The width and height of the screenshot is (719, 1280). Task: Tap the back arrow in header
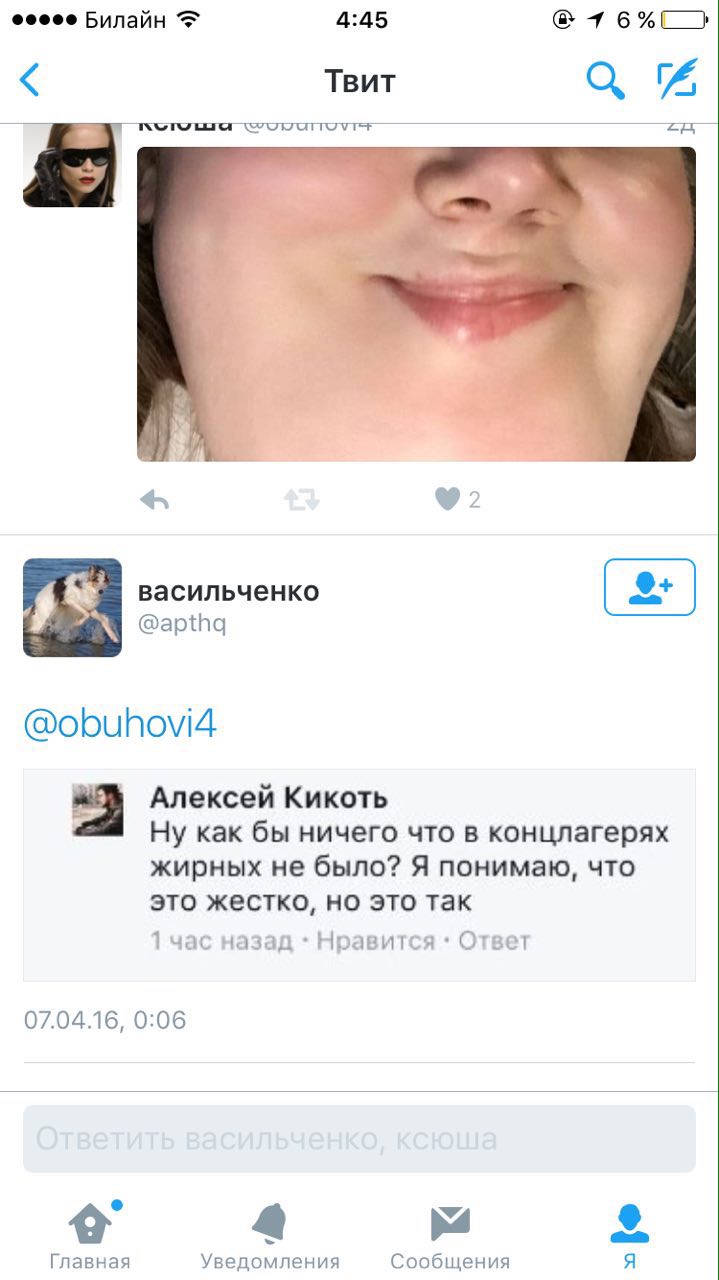30,80
